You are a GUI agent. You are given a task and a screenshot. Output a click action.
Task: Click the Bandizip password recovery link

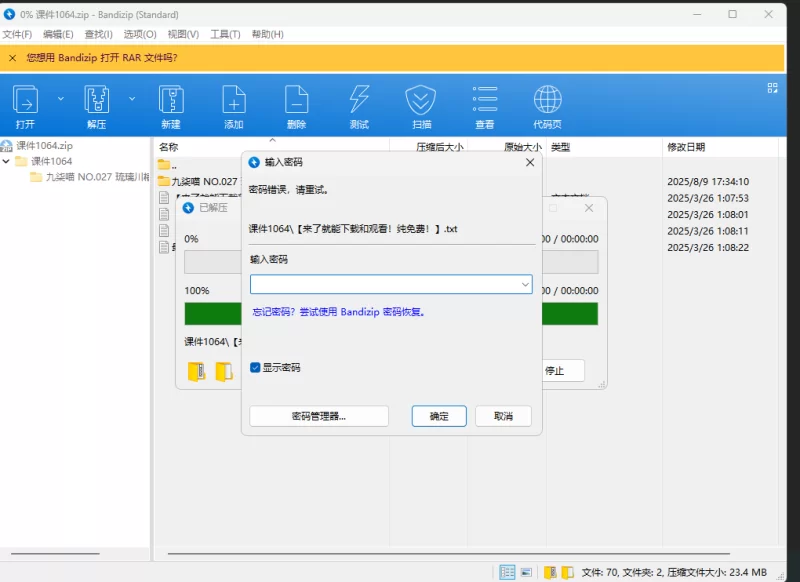coord(339,312)
